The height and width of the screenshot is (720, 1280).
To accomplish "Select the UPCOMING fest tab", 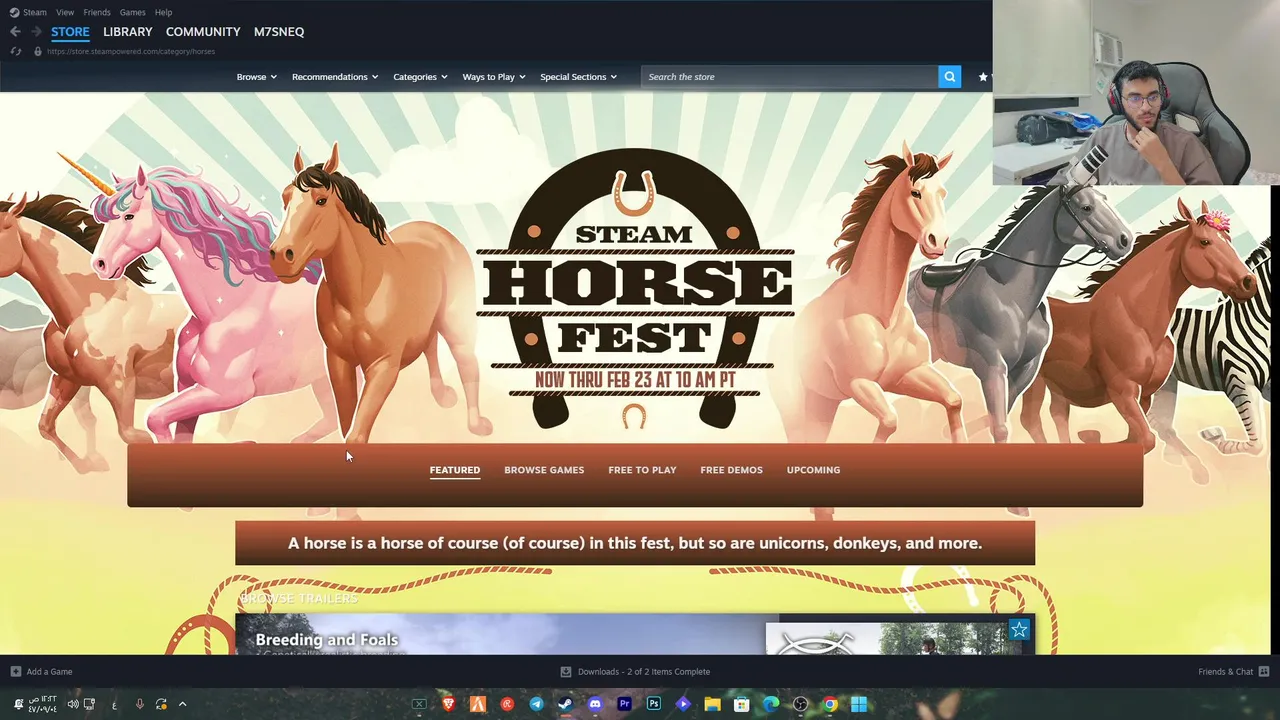I will (813, 470).
